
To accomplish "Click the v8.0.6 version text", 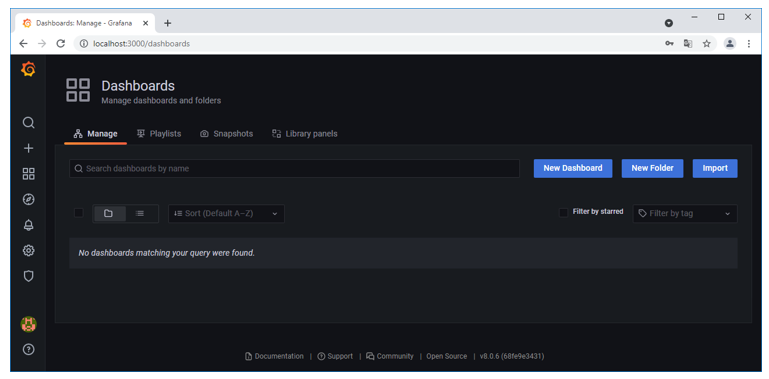I will (512, 356).
